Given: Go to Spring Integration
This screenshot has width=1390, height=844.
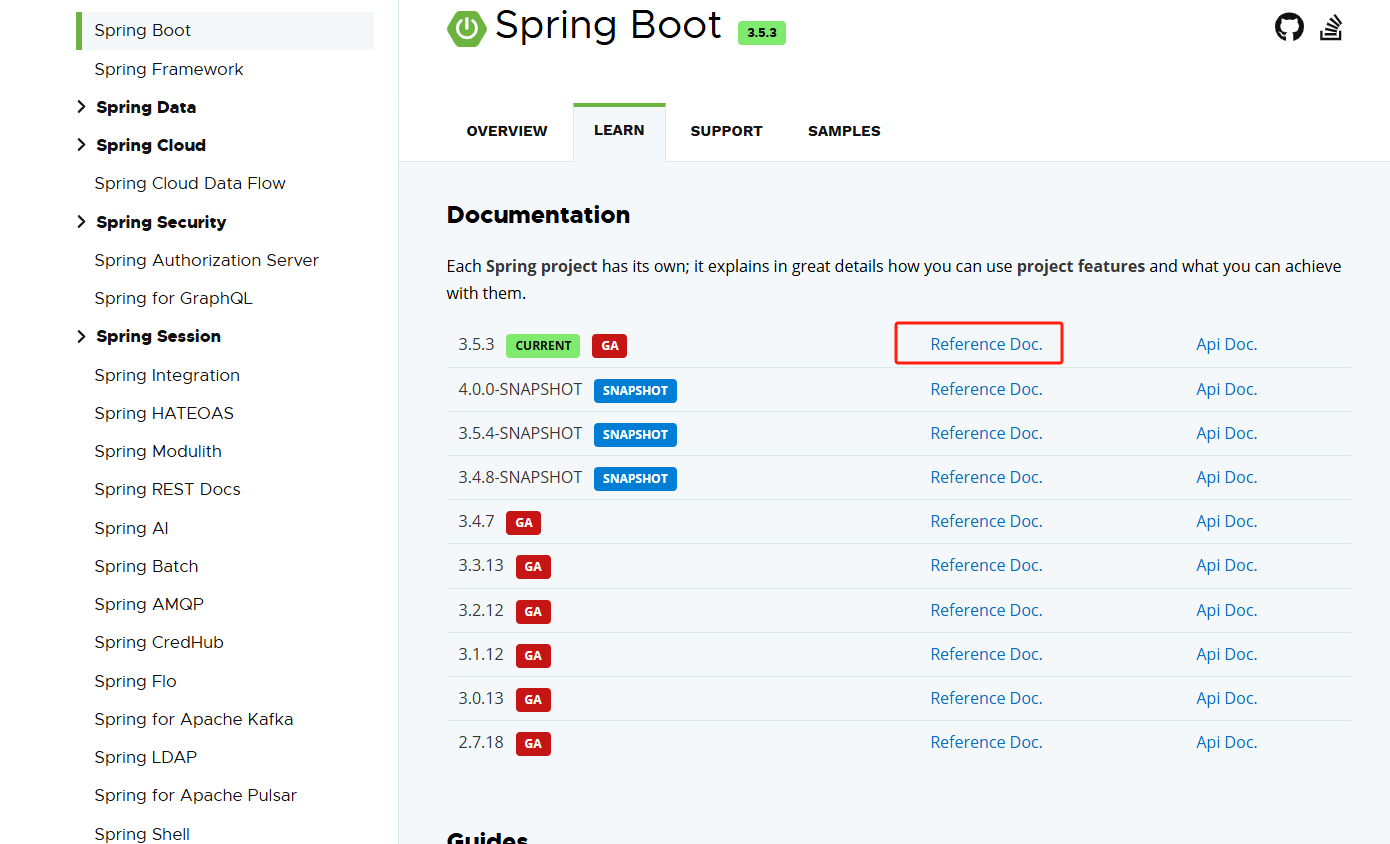Looking at the screenshot, I should [x=167, y=375].
